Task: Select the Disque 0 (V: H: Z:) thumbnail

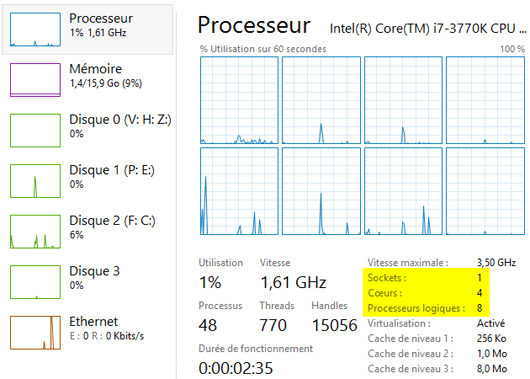Action: click(35, 131)
